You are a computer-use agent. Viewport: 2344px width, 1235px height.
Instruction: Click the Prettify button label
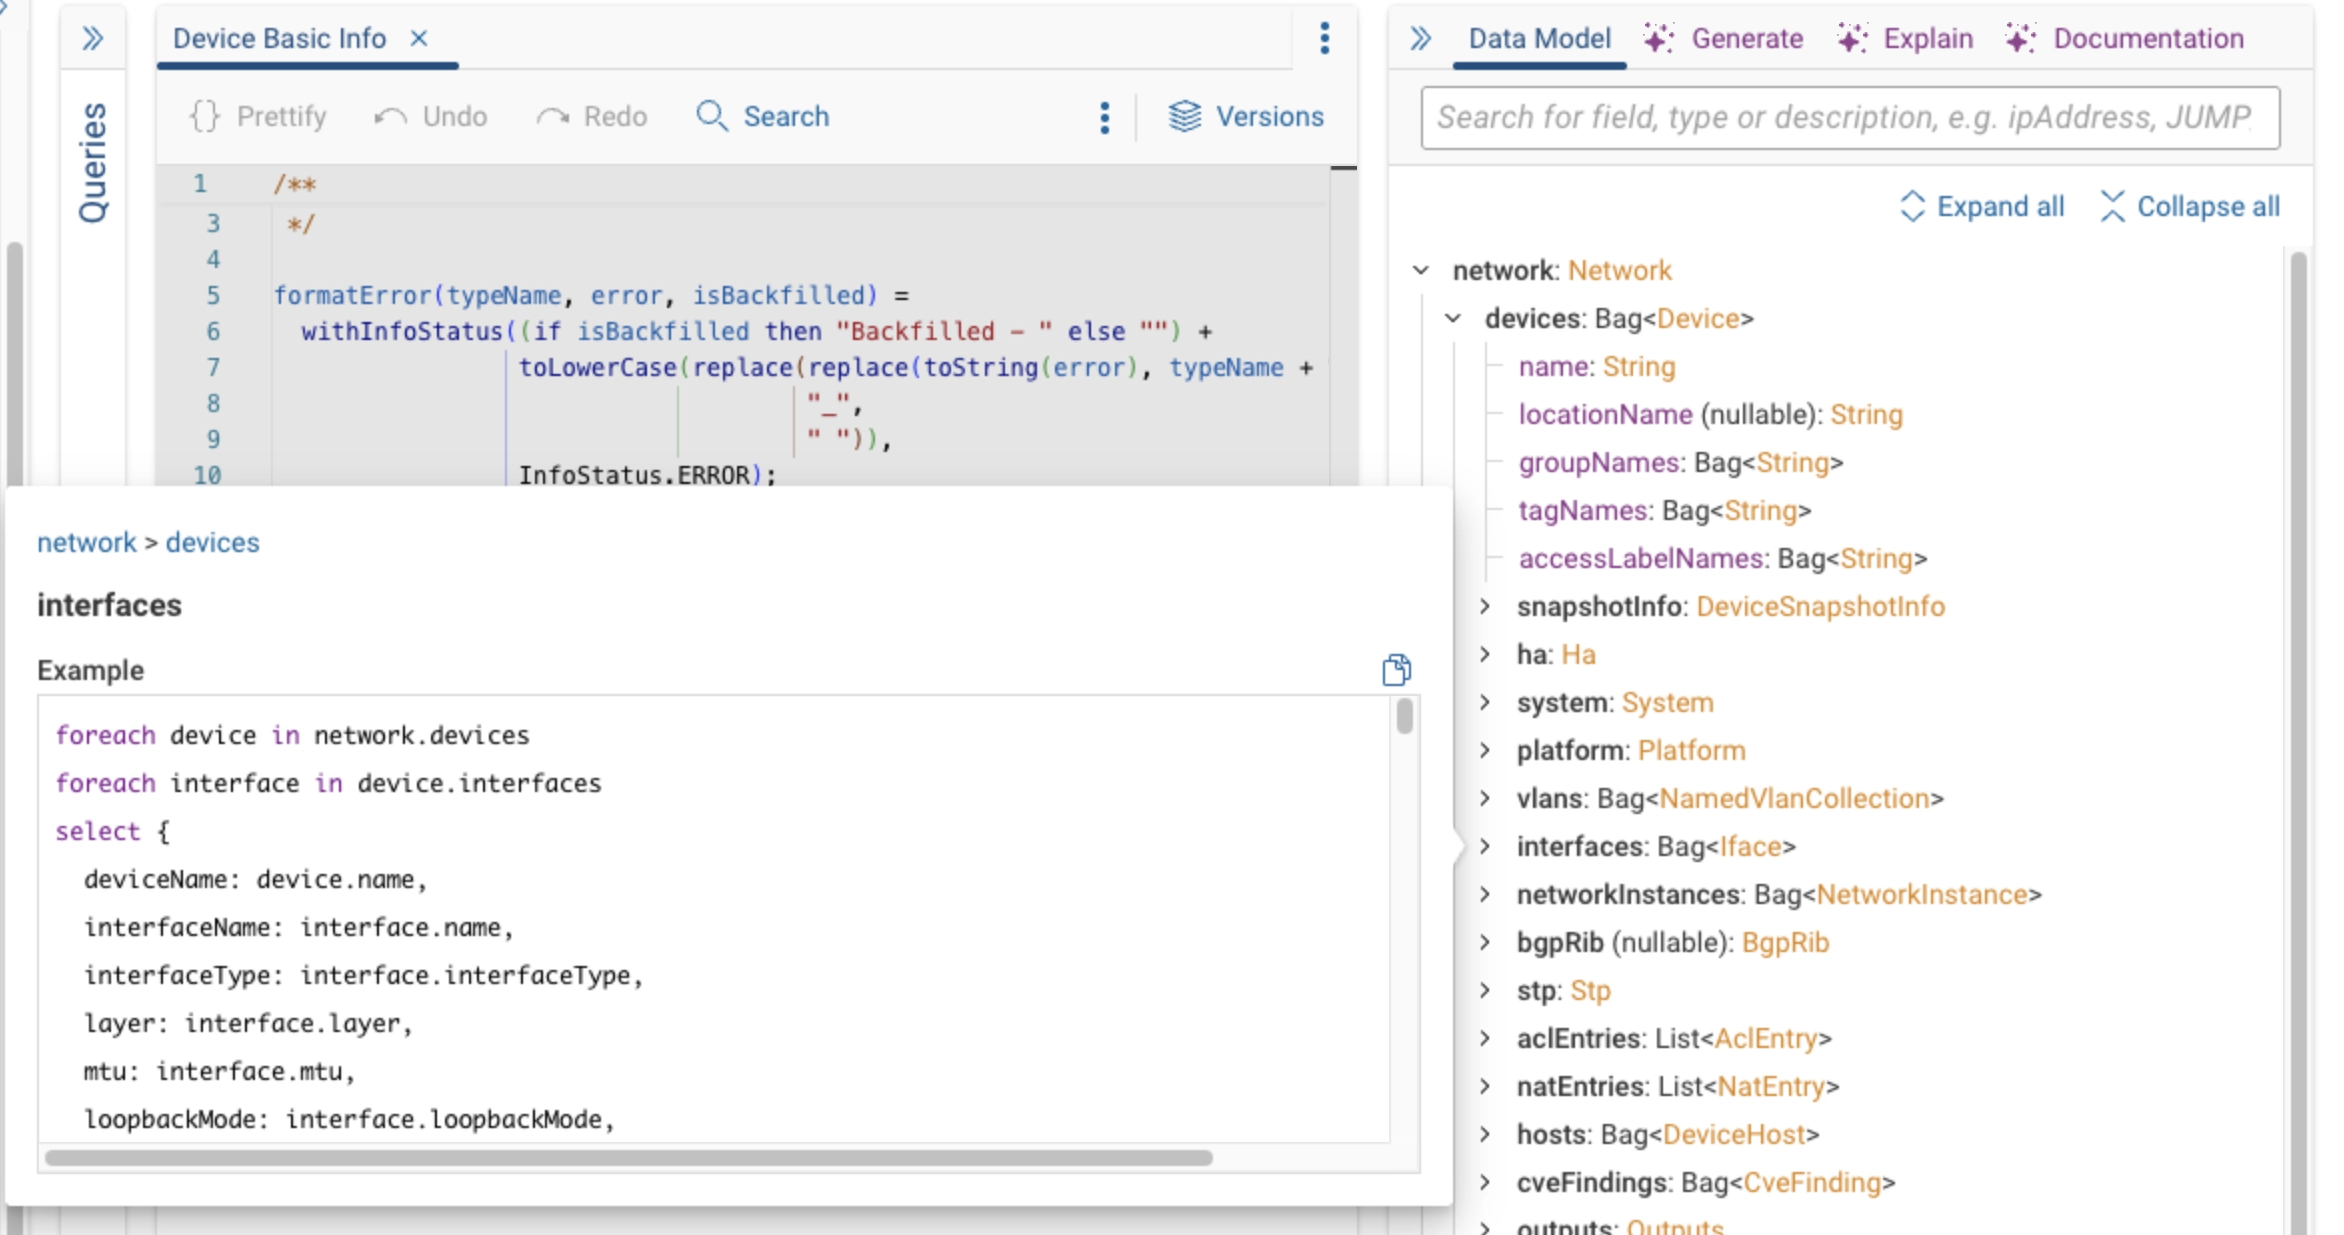click(x=282, y=117)
